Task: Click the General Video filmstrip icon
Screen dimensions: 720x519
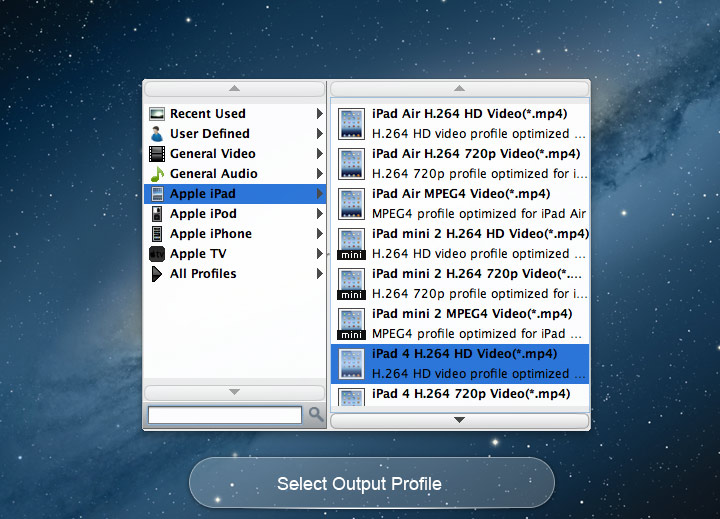Action: tap(157, 154)
